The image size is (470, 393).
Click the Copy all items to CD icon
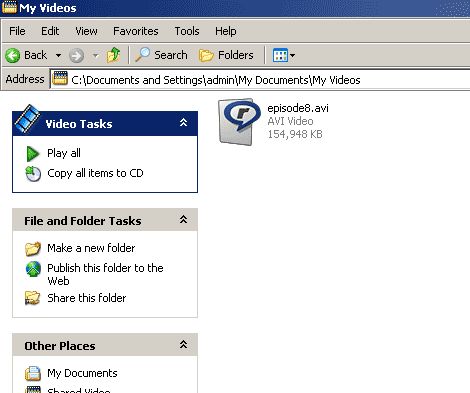pos(33,174)
